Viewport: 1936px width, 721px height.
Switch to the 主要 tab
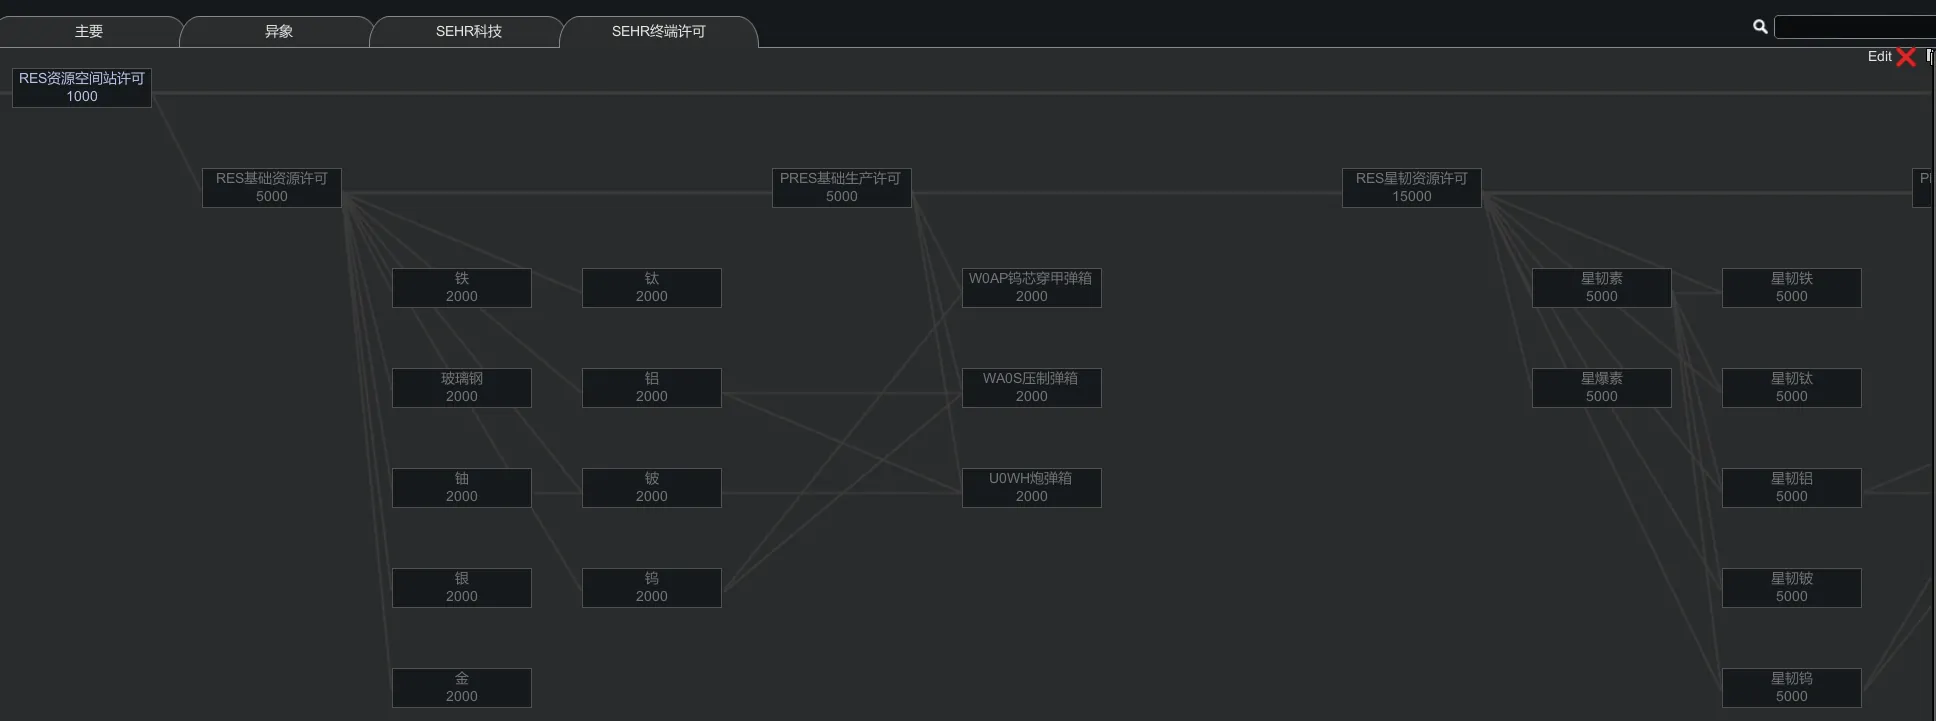[x=89, y=32]
